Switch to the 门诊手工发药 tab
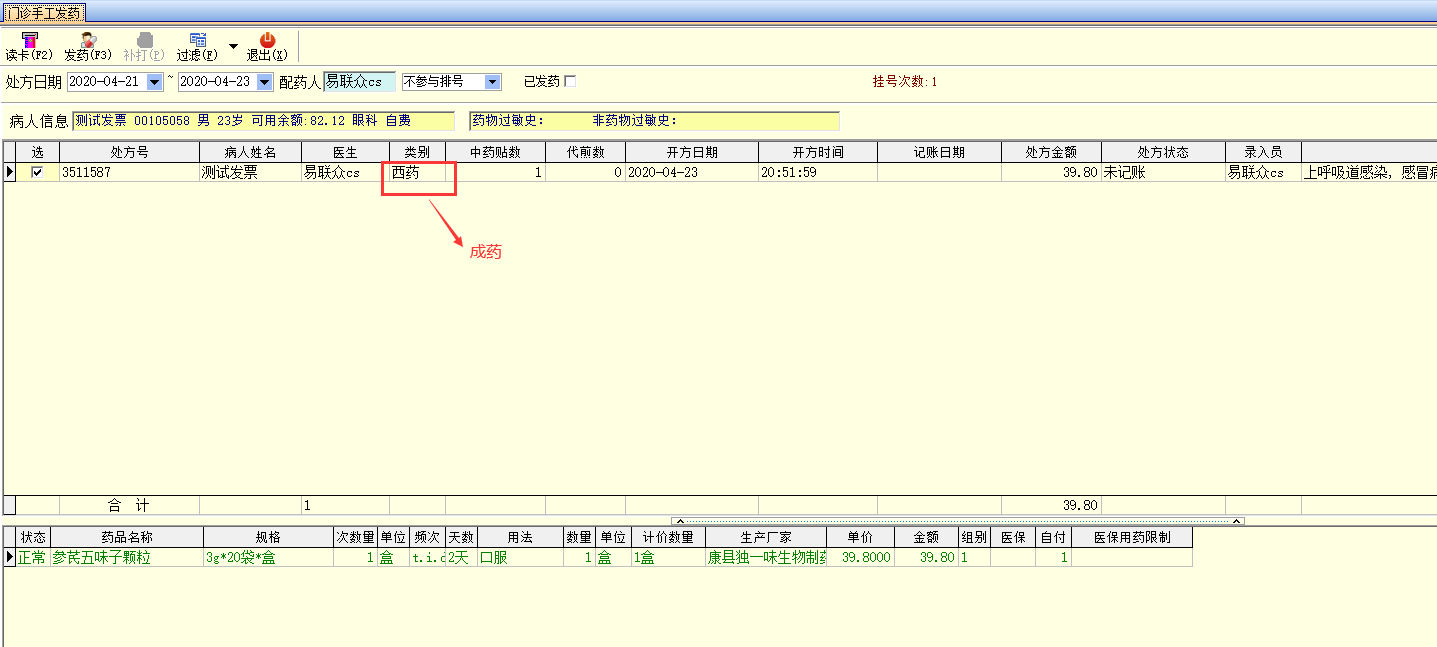The height and width of the screenshot is (647, 1437). (43, 12)
